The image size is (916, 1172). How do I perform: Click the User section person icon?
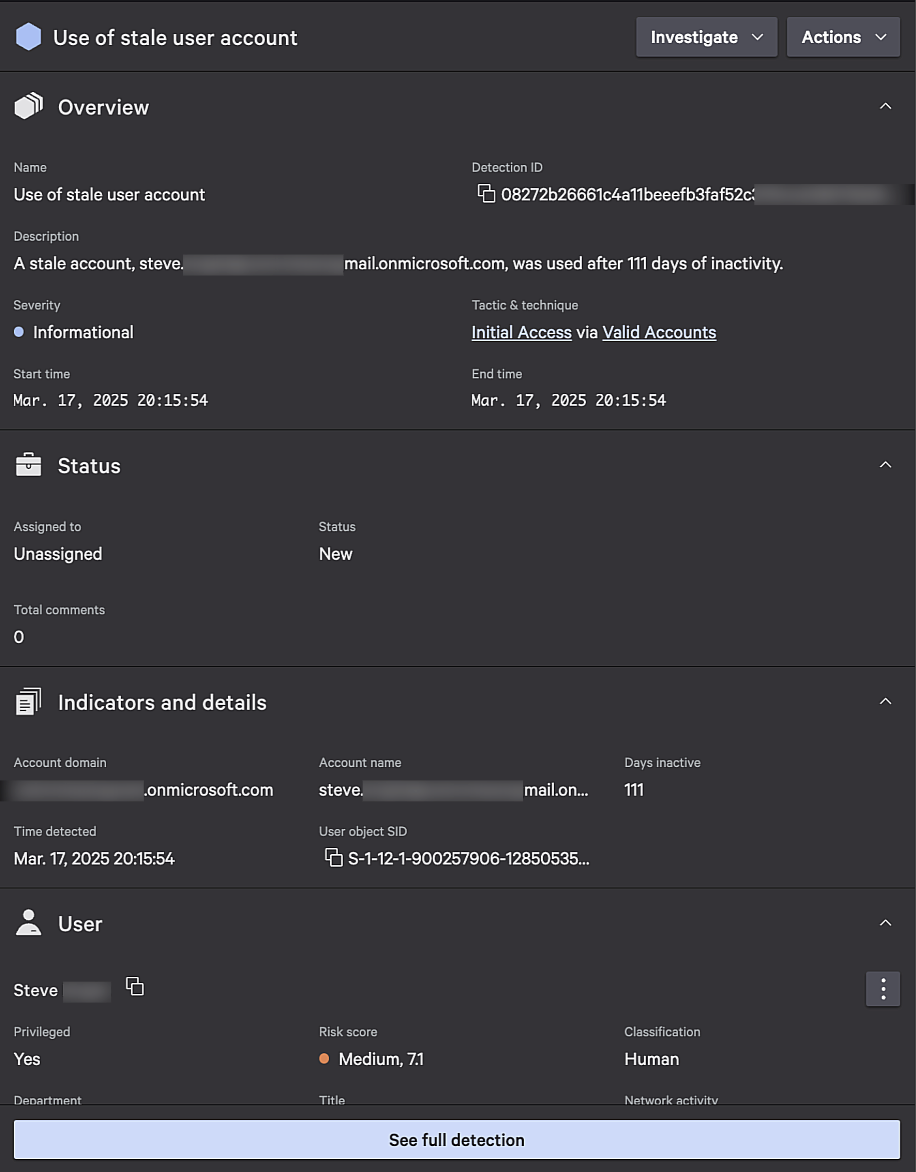point(28,922)
